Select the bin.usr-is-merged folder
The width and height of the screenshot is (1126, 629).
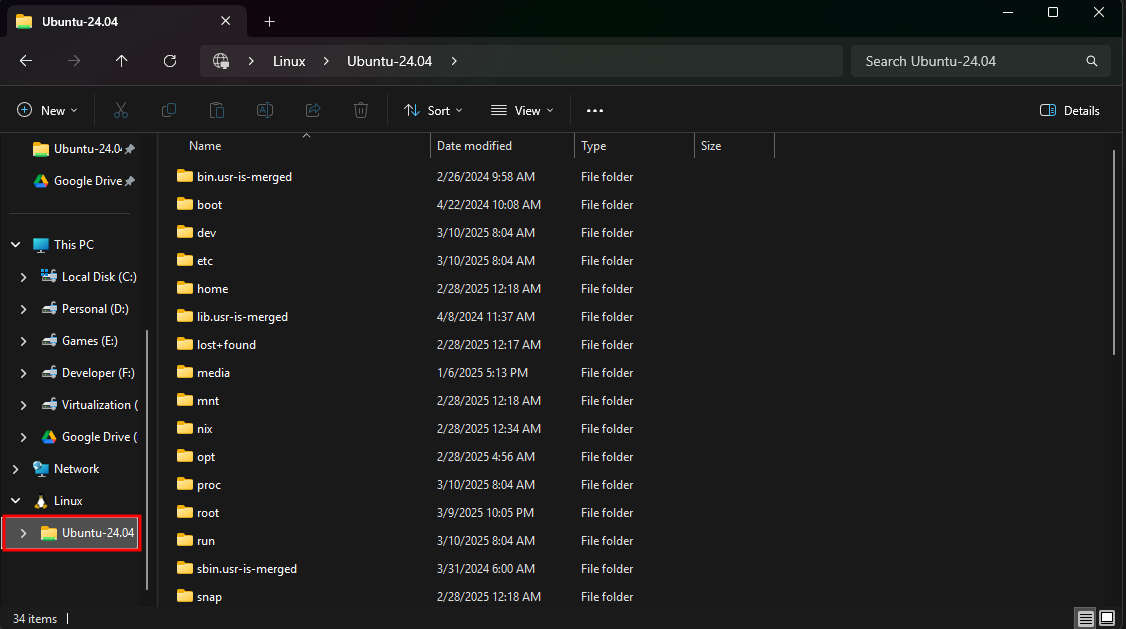tap(235, 177)
